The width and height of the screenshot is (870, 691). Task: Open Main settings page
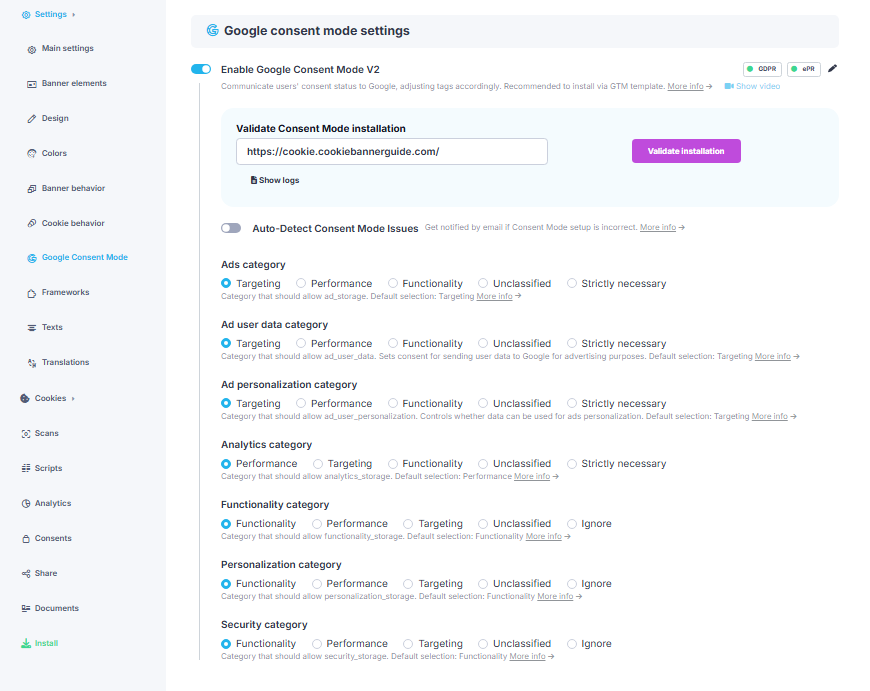68,48
